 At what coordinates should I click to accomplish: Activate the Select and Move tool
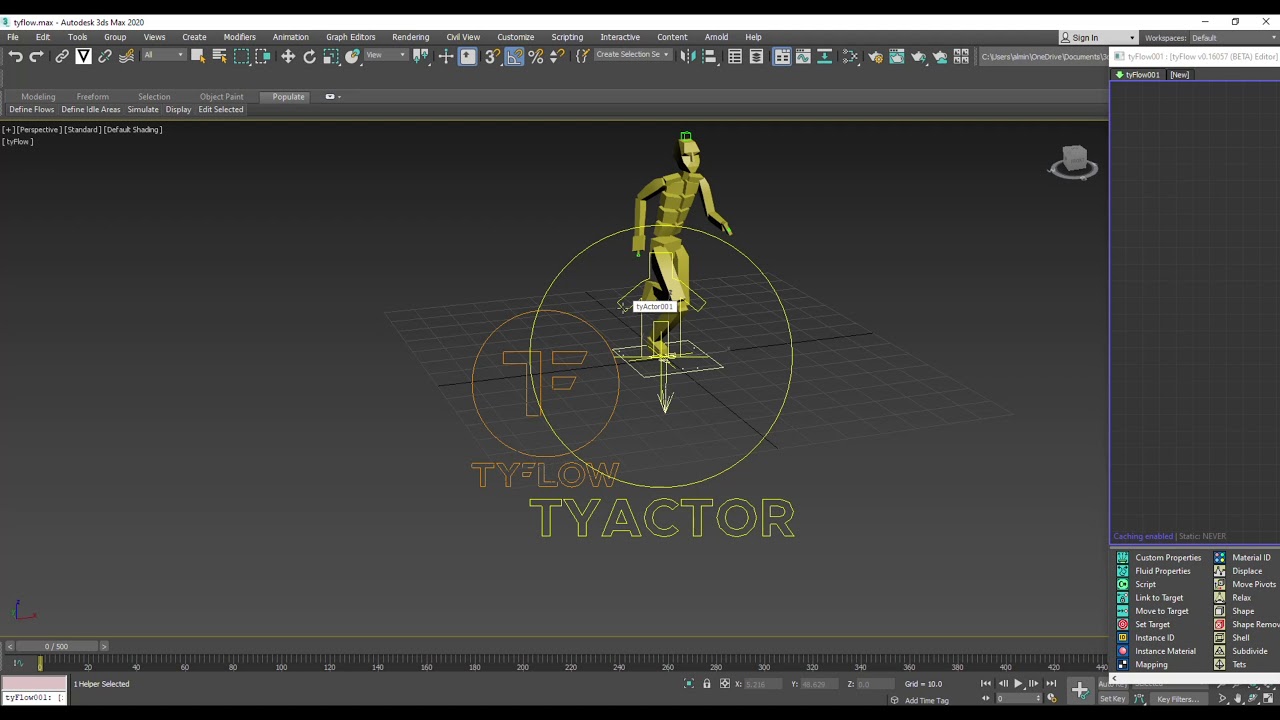288,57
